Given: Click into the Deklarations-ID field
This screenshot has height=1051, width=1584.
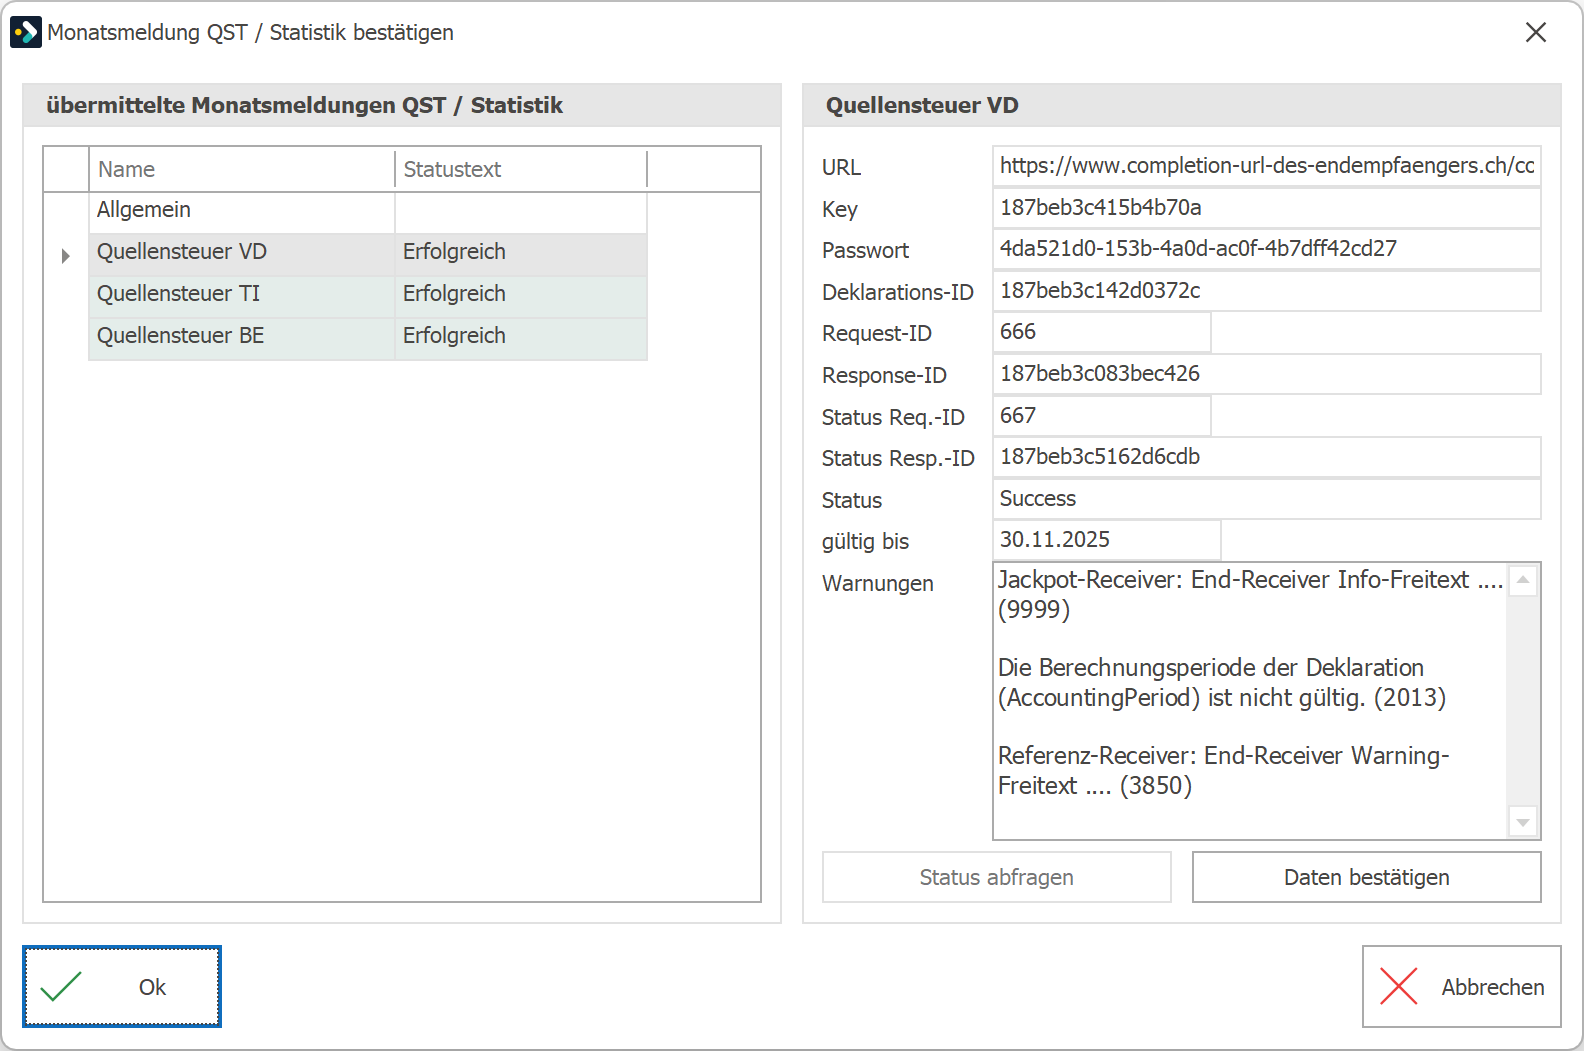Looking at the screenshot, I should [x=1267, y=291].
